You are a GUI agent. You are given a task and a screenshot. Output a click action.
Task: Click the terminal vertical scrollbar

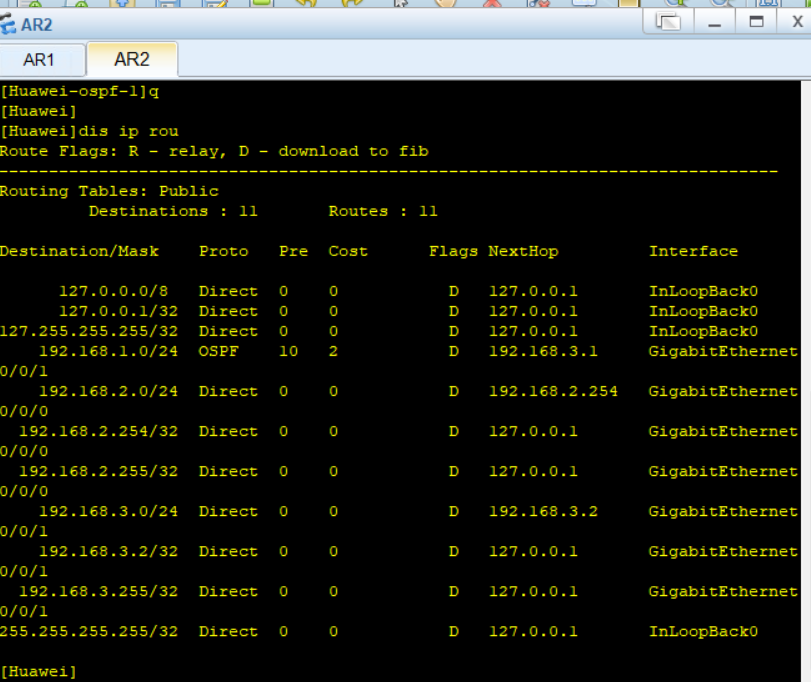pos(806,381)
